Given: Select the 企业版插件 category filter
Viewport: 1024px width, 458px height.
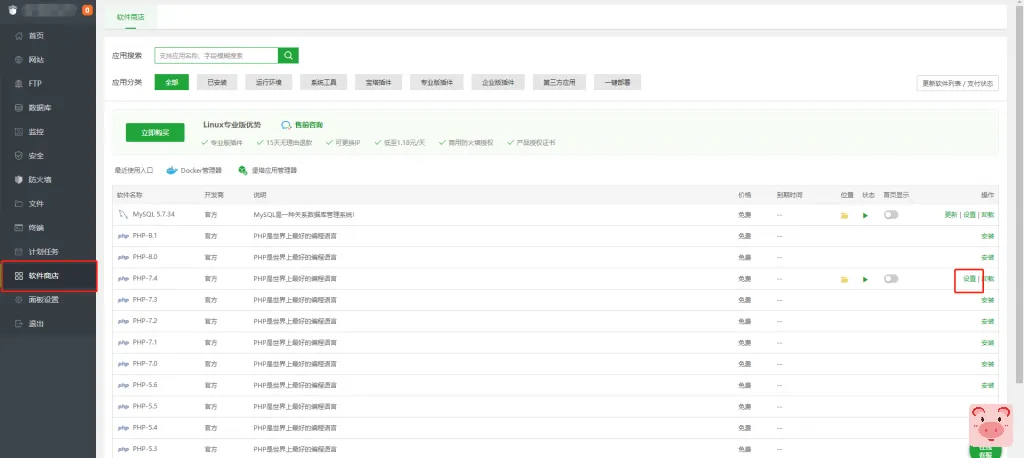Looking at the screenshot, I should tap(498, 82).
